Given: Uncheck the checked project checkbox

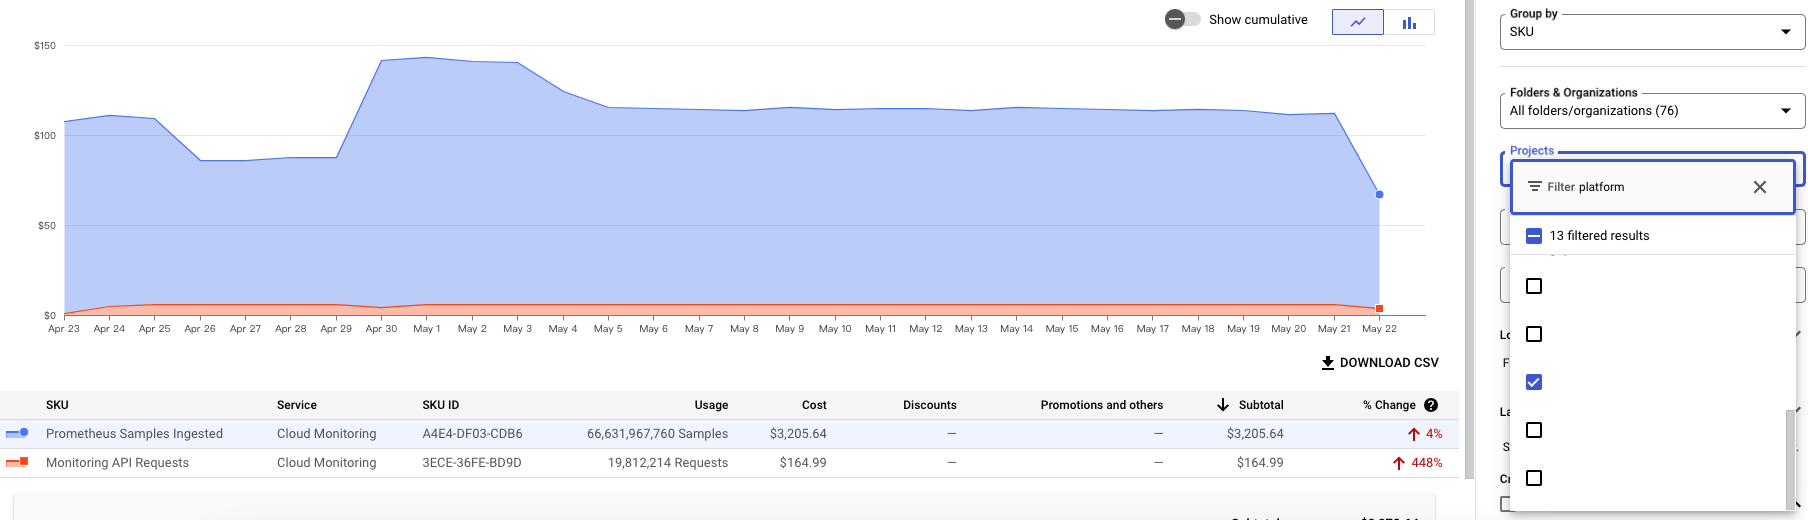Looking at the screenshot, I should [x=1534, y=382].
